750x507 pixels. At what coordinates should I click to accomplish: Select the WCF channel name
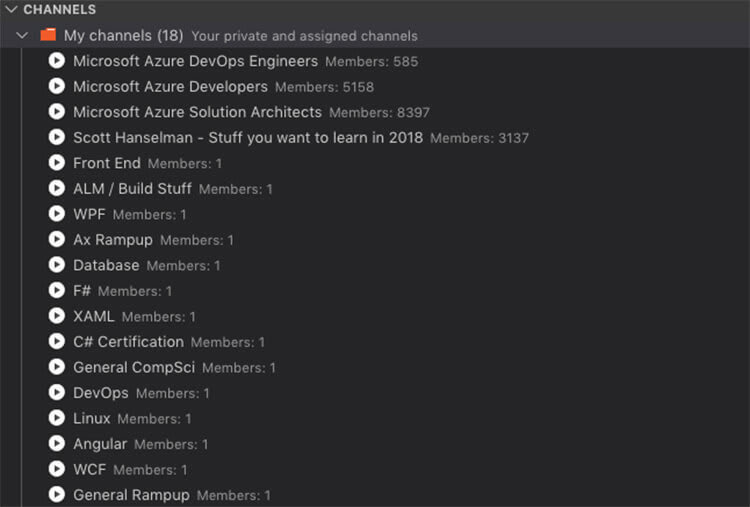point(89,469)
